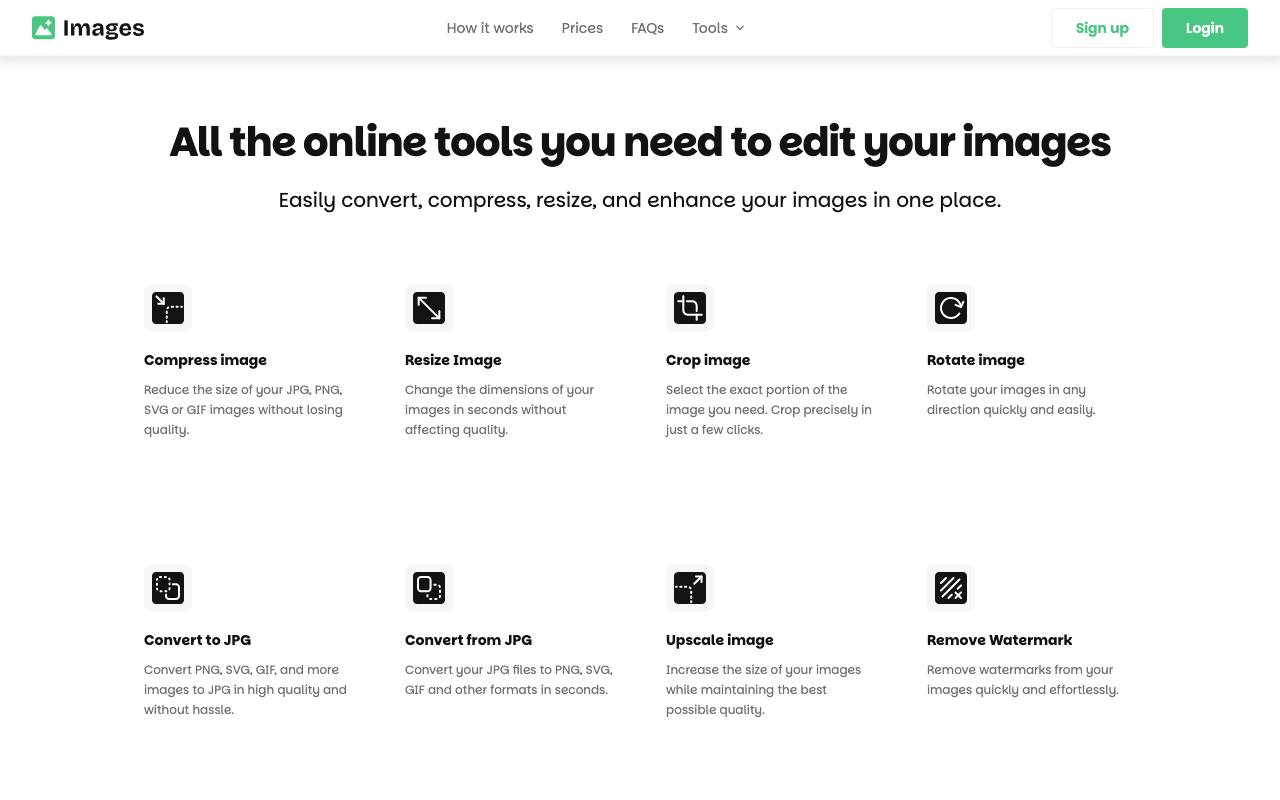Click 'Select the exact portion' description
1280x800 pixels.
pyautogui.click(x=769, y=410)
